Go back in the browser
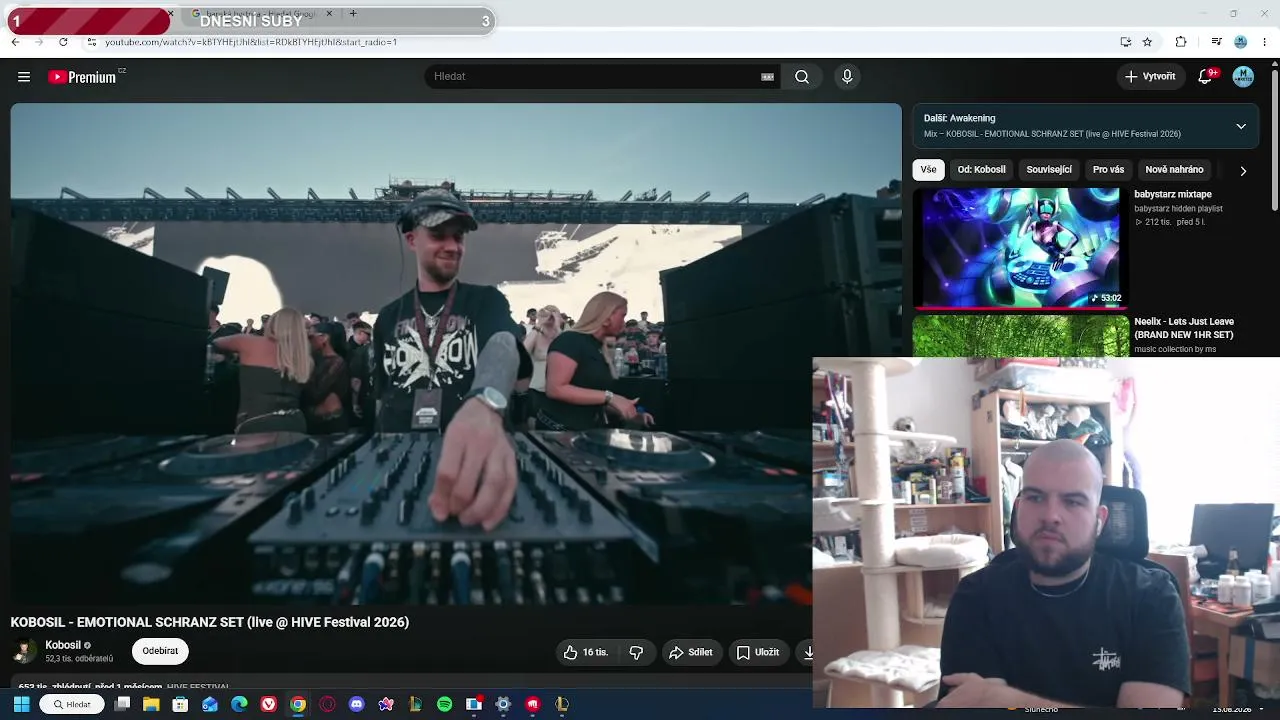This screenshot has height=720, width=1280. coord(15,42)
